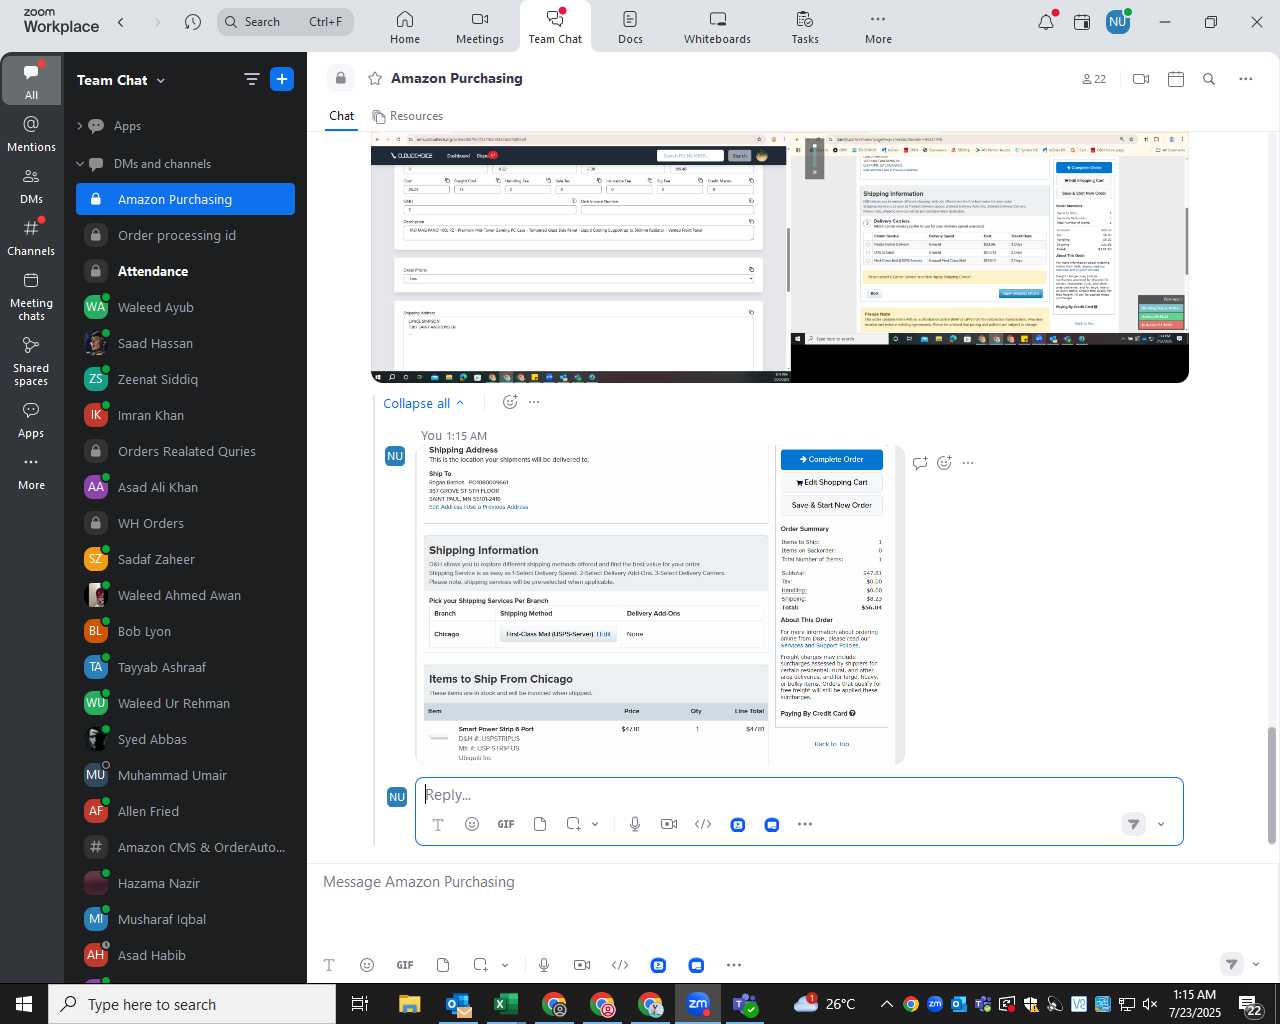Open send options dropdown in main message box

(x=1256, y=964)
